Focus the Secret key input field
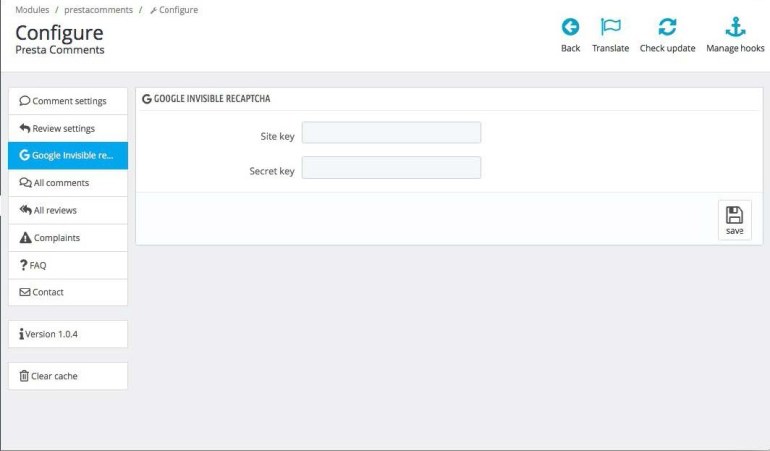 click(391, 168)
